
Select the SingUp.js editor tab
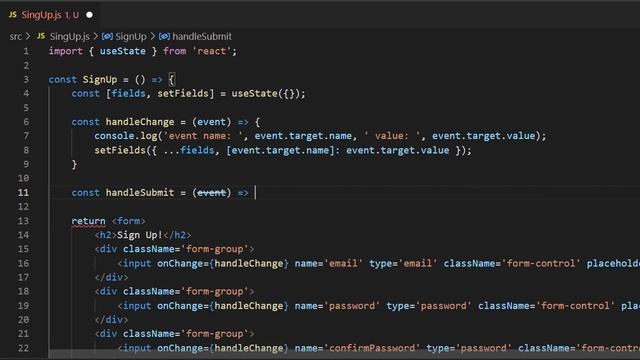coord(51,15)
